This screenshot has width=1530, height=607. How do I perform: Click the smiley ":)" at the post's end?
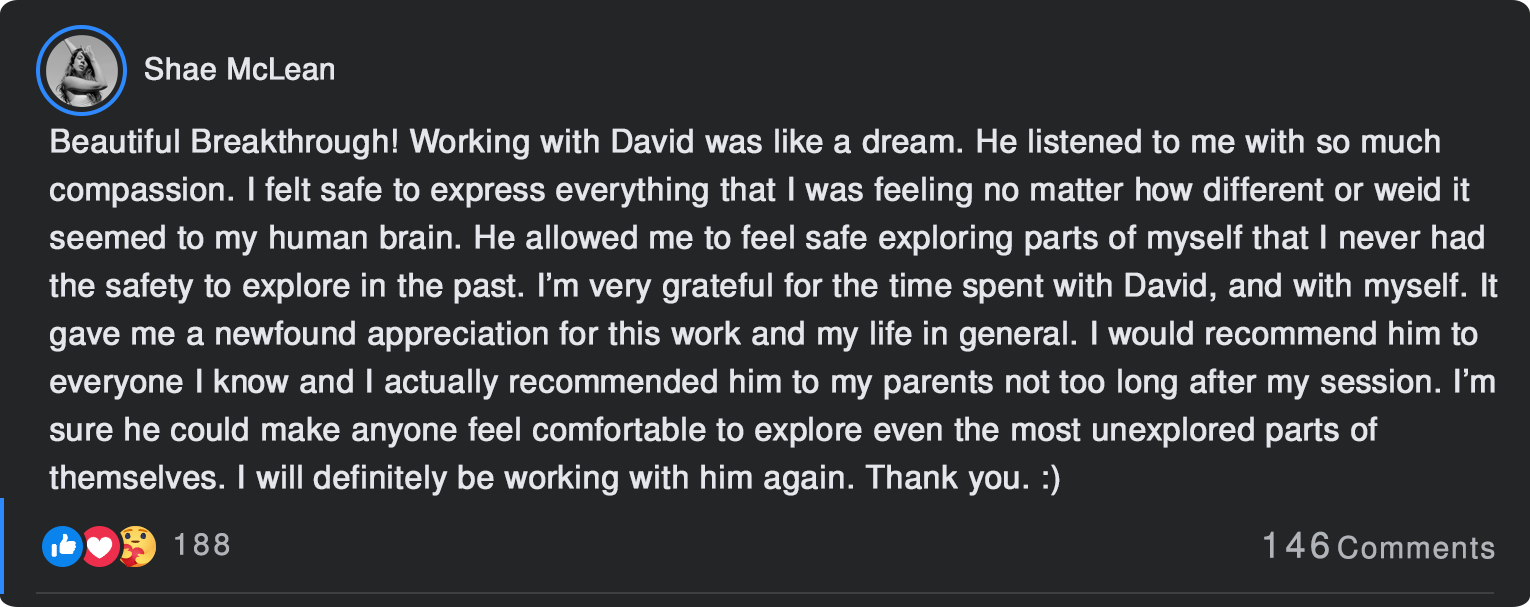pyautogui.click(x=1050, y=478)
